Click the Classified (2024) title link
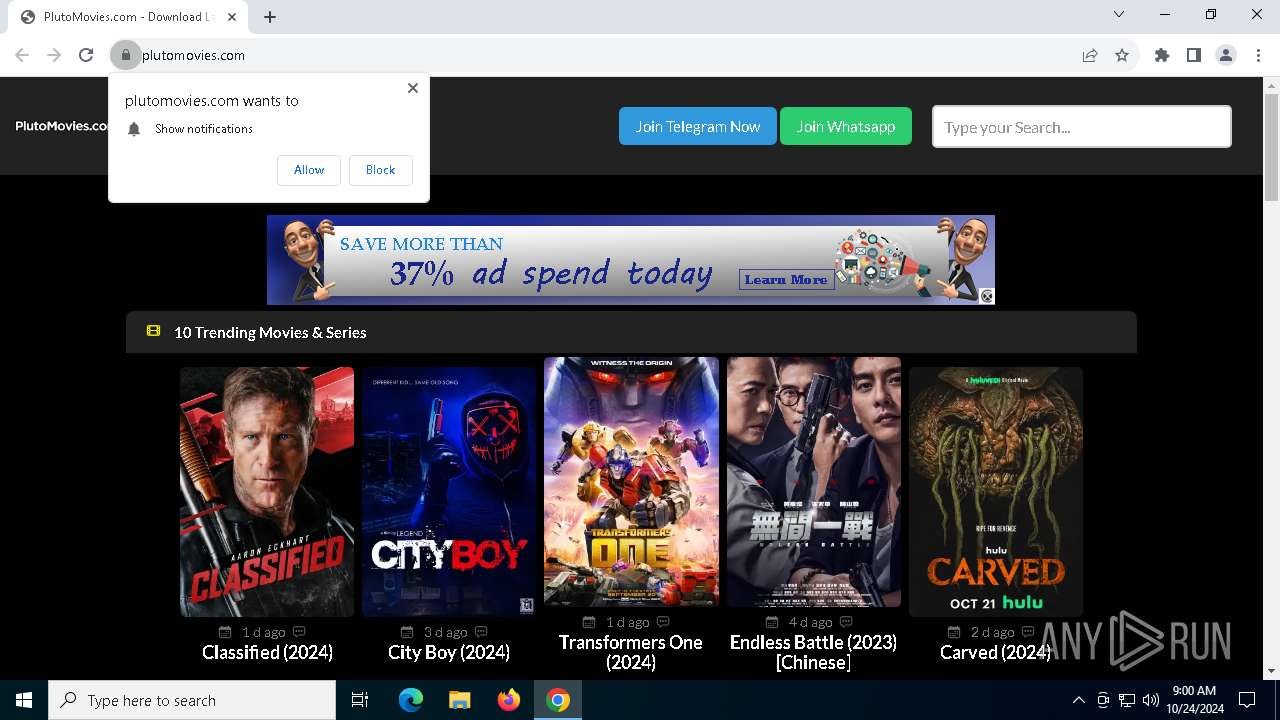Viewport: 1280px width, 720px height. (267, 652)
